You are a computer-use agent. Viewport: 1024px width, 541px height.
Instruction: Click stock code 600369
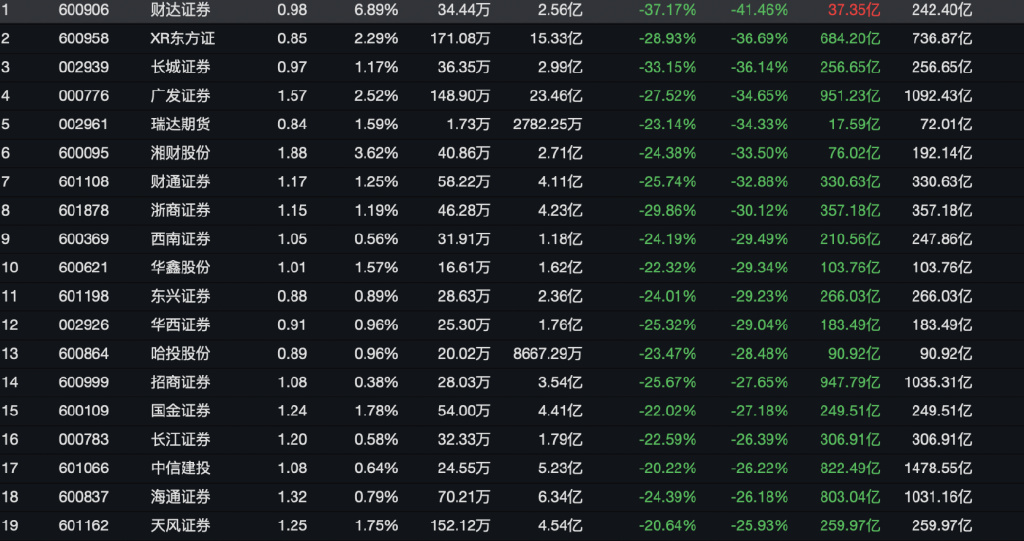click(x=84, y=239)
